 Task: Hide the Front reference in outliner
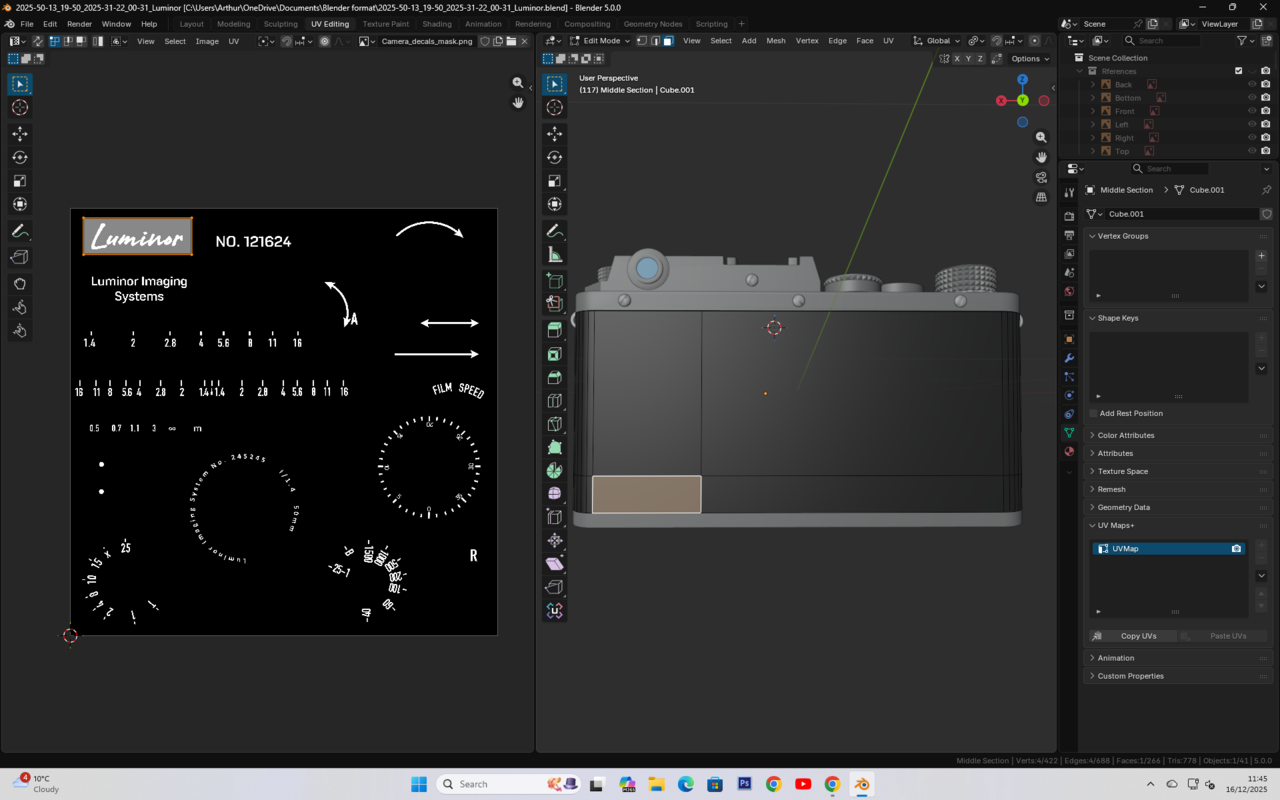coord(1251,111)
